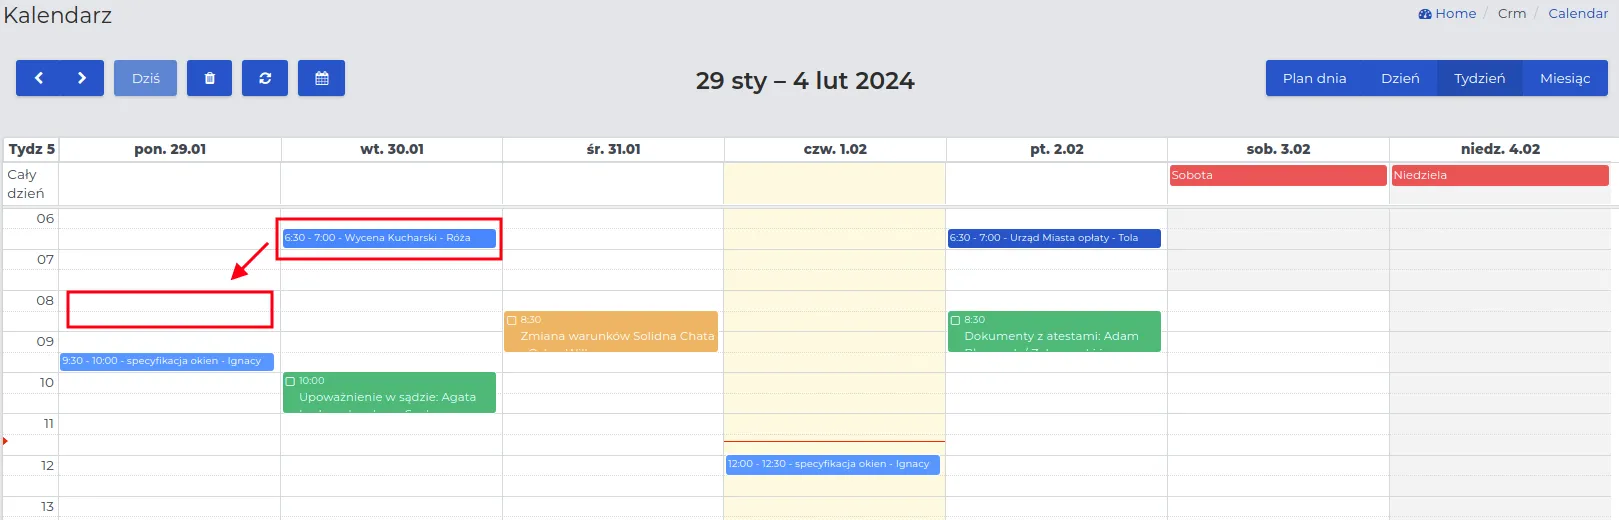The height and width of the screenshot is (520, 1619).
Task: Open Thursday 12:00 specyfikacja okien event
Action: tap(832, 464)
